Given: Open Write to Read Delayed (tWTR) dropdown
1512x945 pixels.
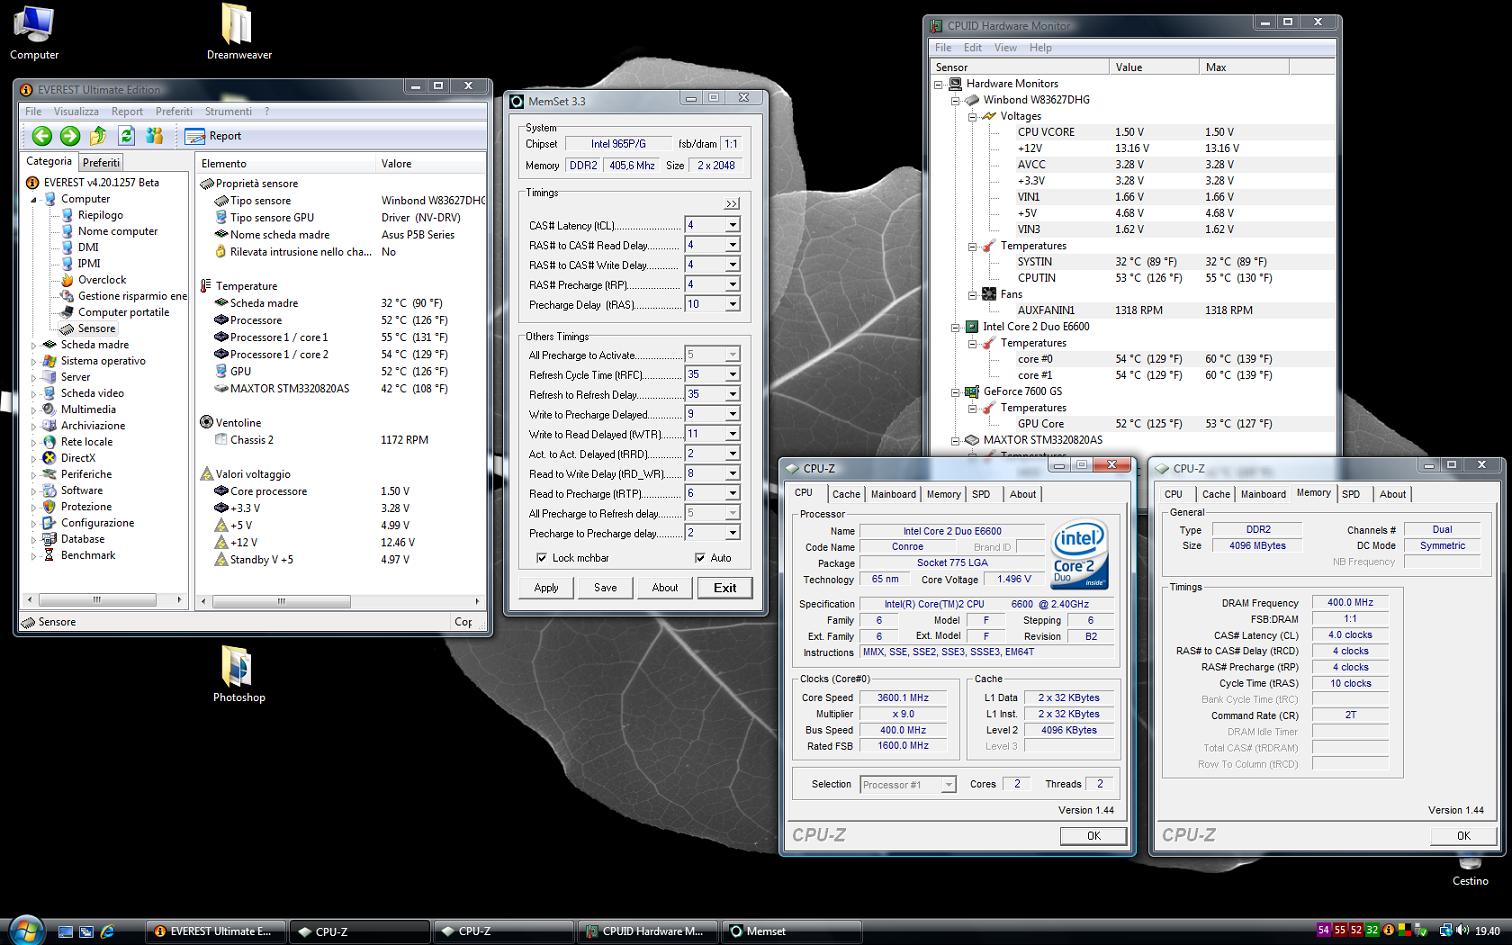Looking at the screenshot, I should (x=732, y=434).
